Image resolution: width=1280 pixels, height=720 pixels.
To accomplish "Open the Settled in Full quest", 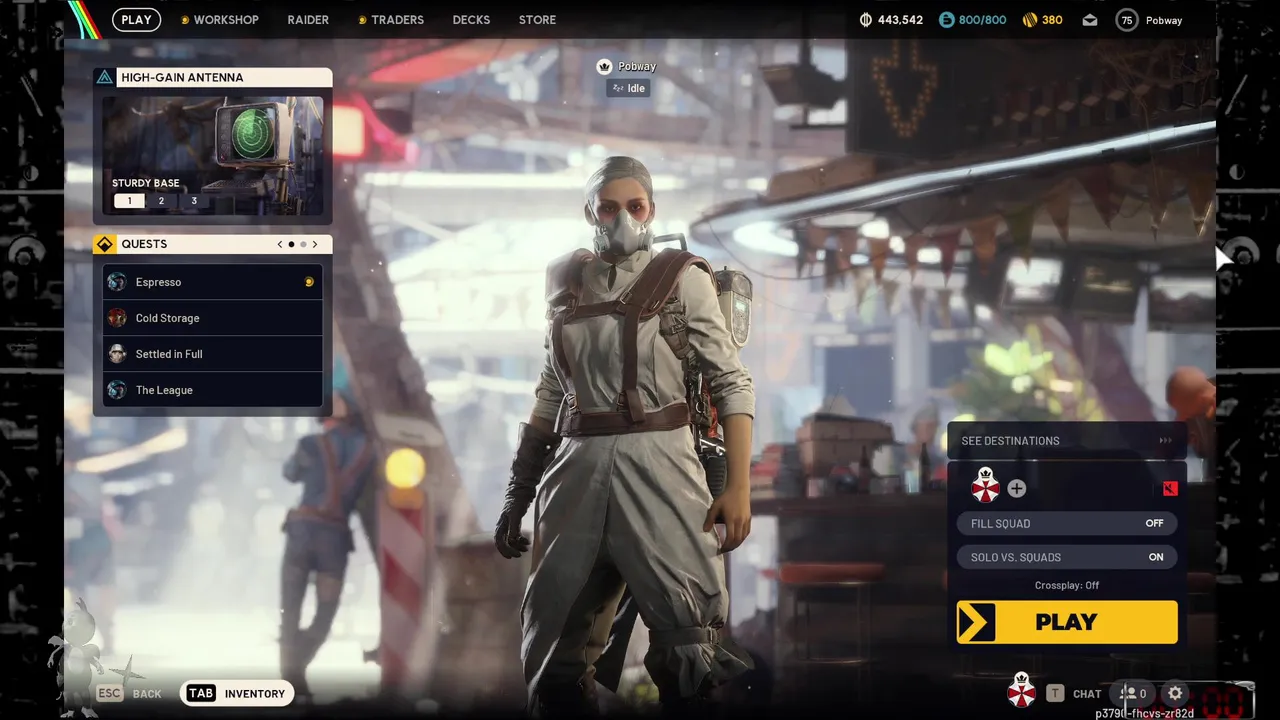I will click(213, 354).
